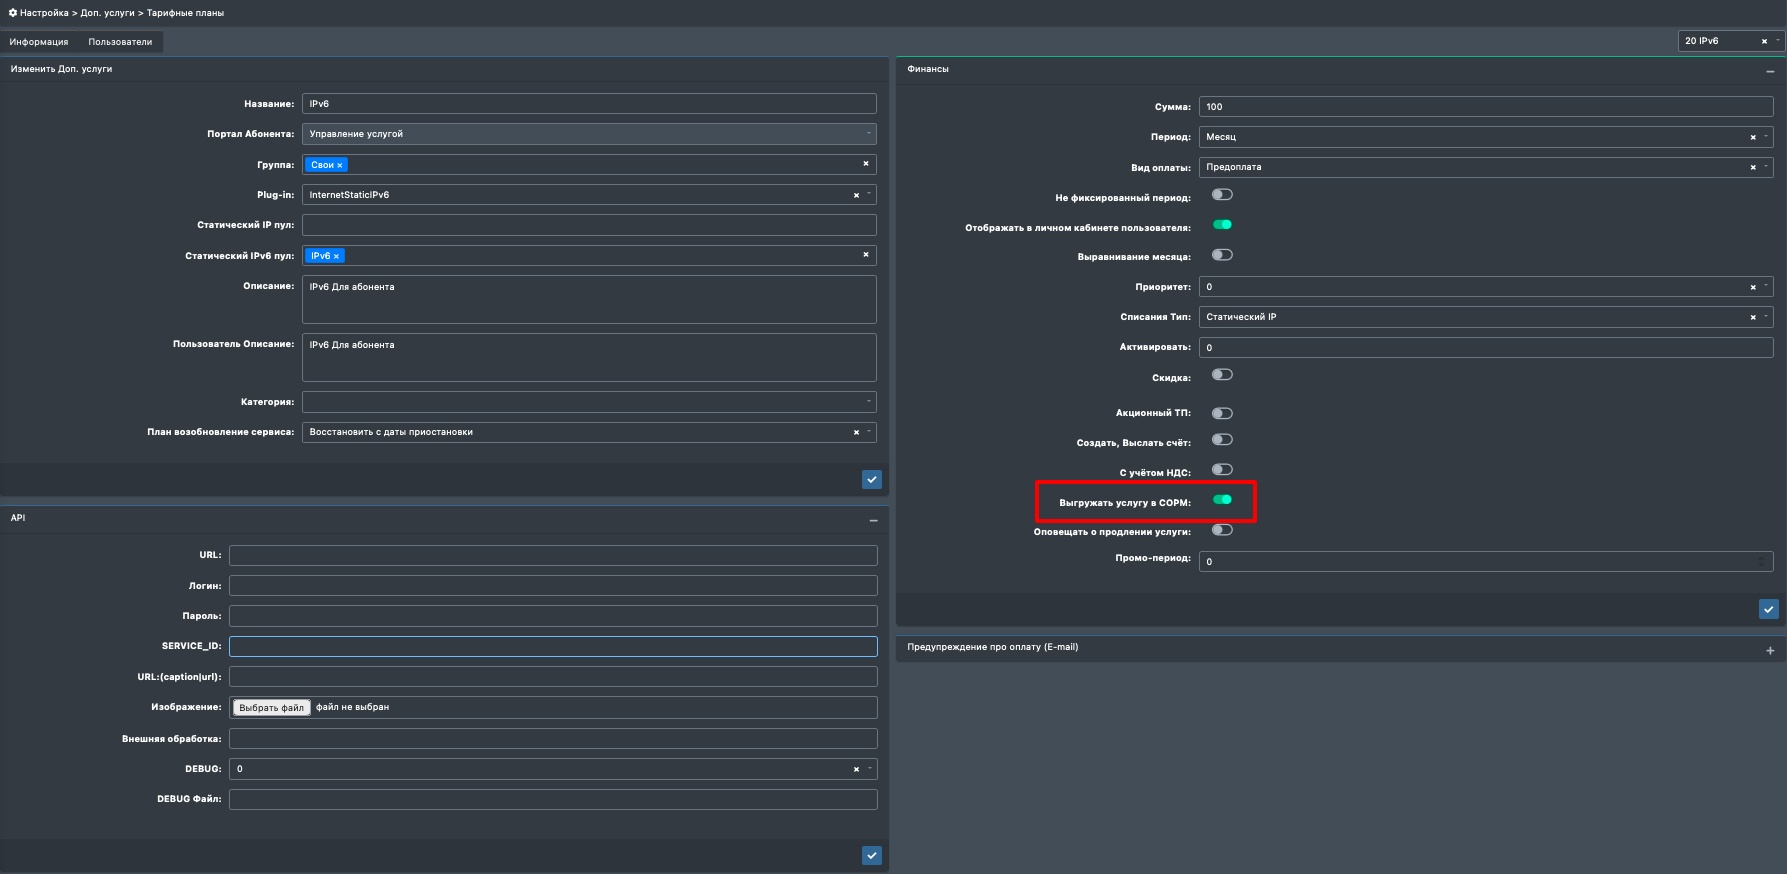Viewport: 1787px width, 874px height.
Task: Clear all Статический IPv6 пул values
Action: coord(866,255)
